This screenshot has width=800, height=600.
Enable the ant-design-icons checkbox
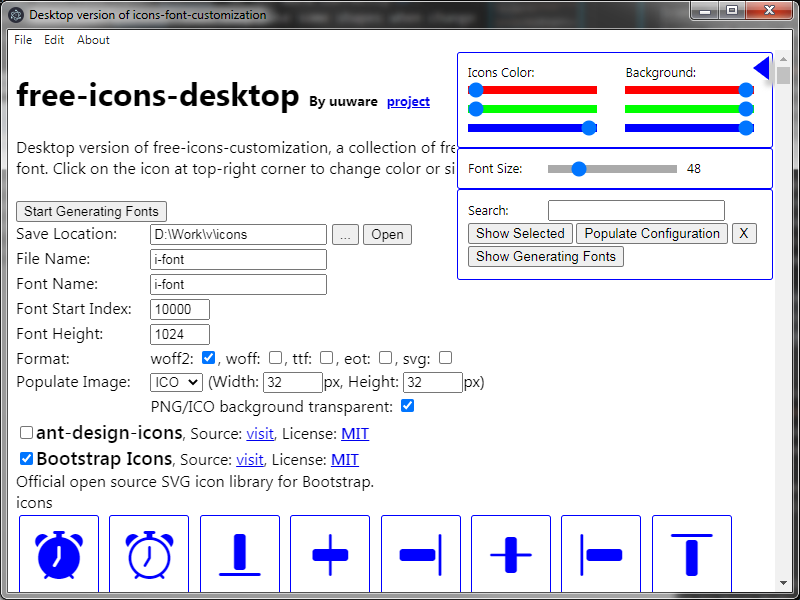pyautogui.click(x=27, y=433)
